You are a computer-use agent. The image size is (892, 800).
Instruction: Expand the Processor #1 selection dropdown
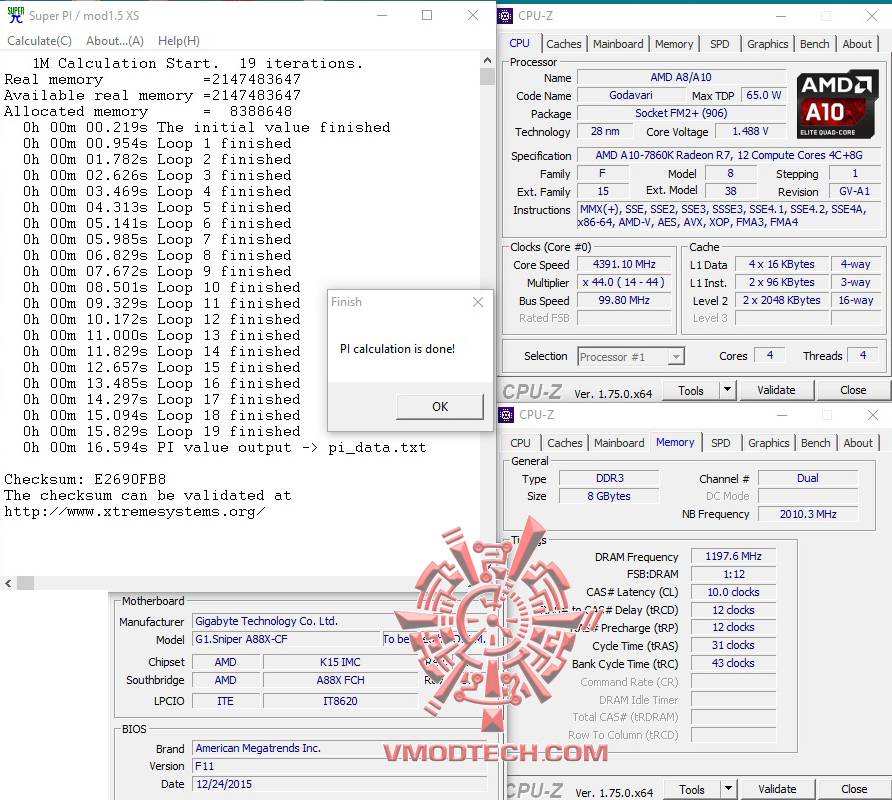click(x=675, y=357)
